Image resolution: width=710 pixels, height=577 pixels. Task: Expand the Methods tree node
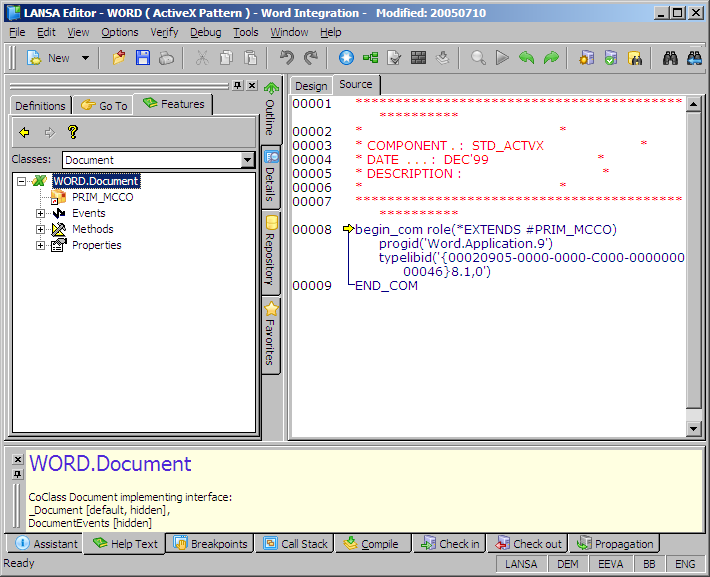pos(41,229)
